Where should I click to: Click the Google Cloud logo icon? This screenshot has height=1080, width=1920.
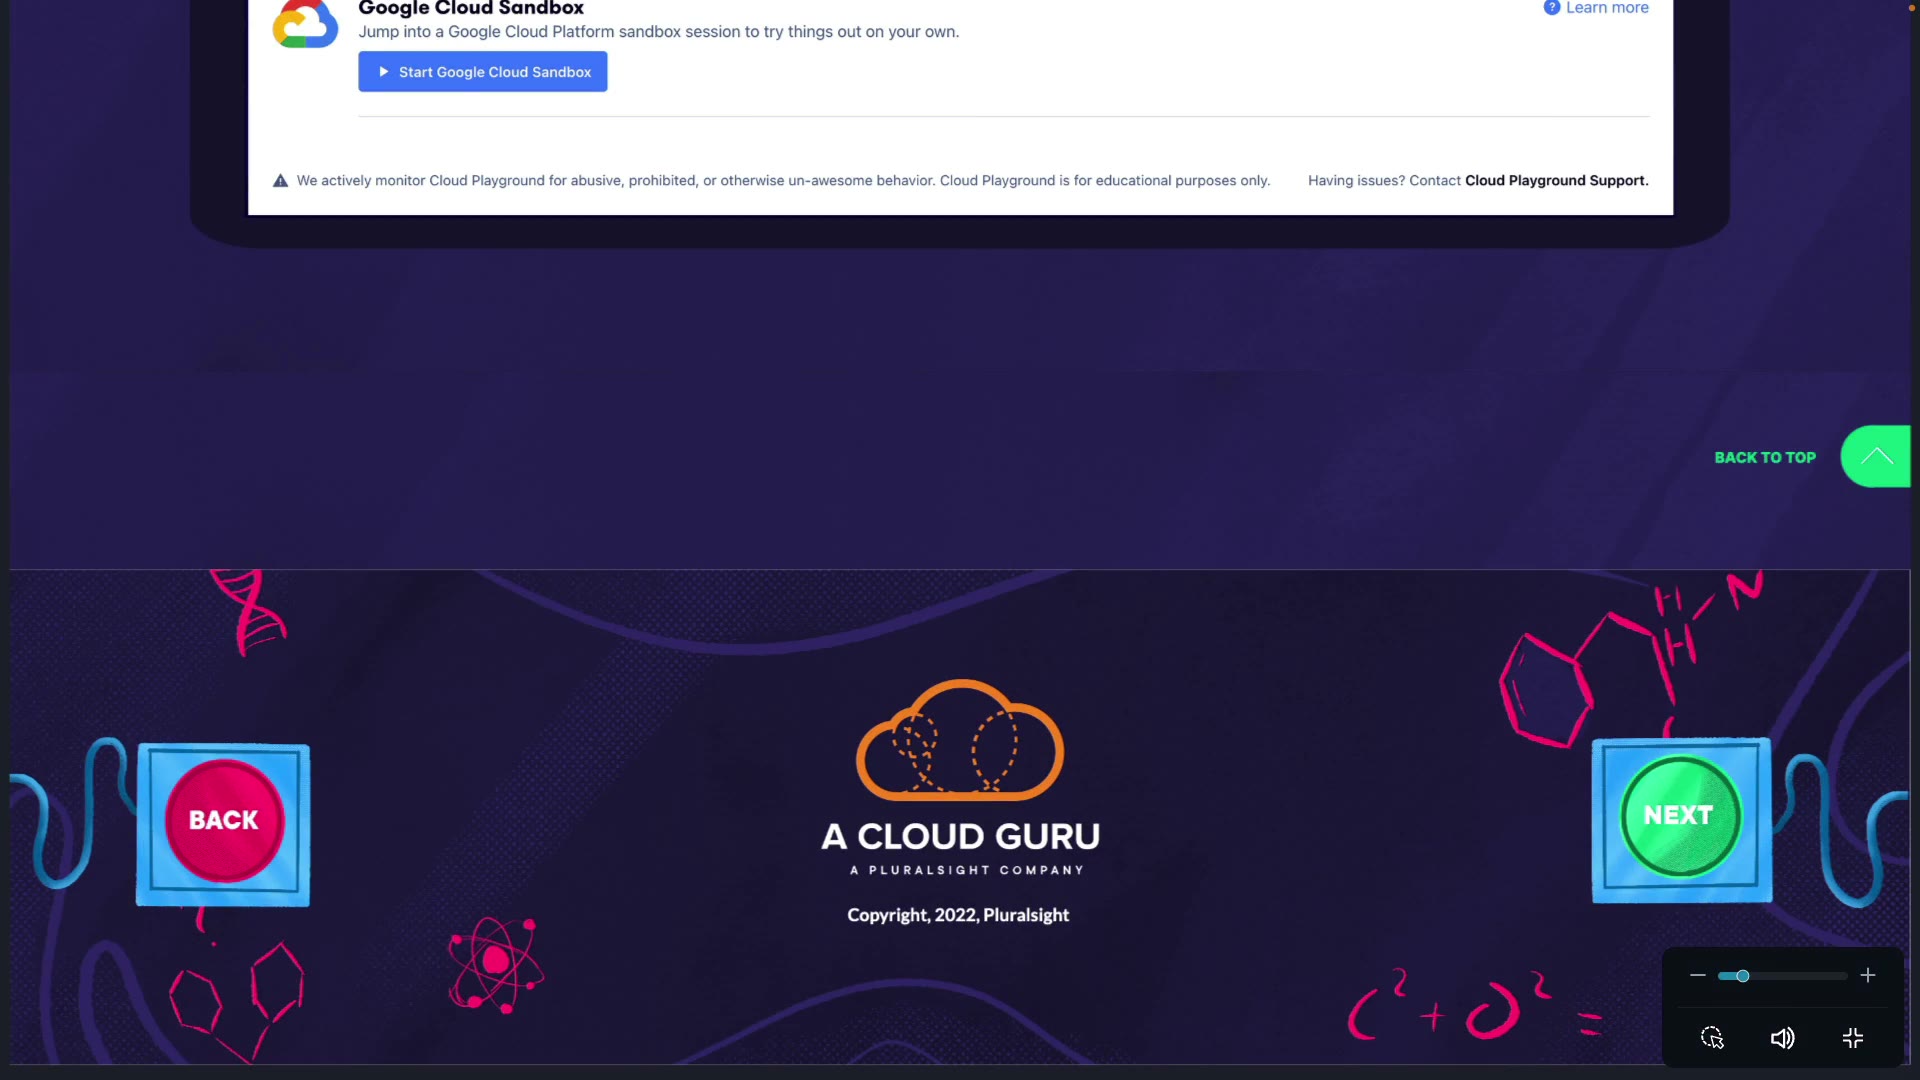(x=305, y=25)
